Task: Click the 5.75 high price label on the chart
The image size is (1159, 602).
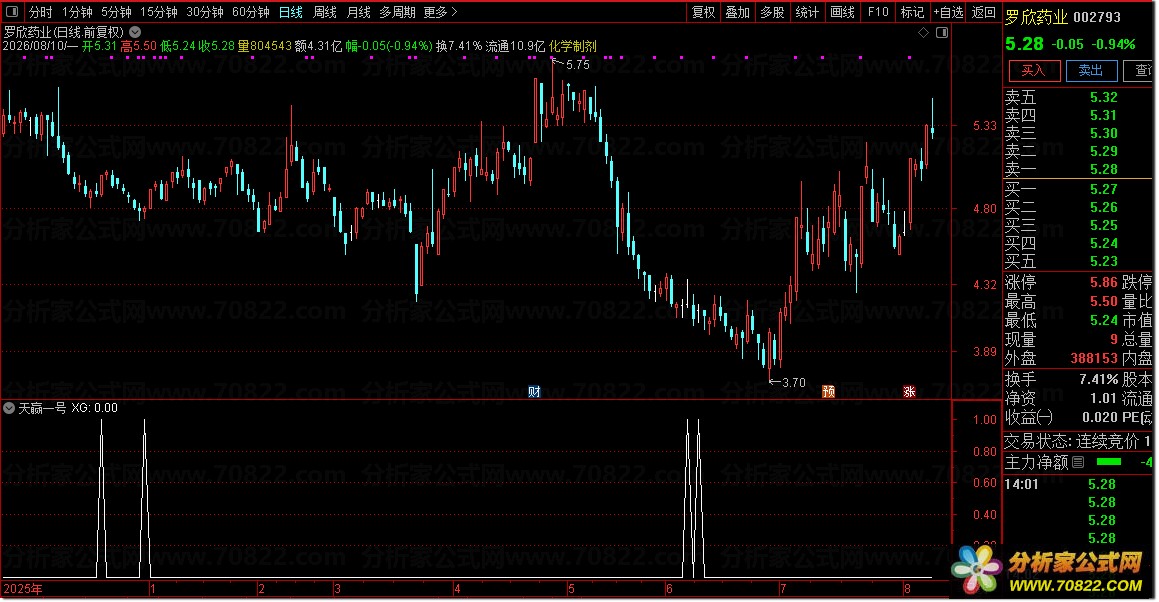Action: [578, 65]
